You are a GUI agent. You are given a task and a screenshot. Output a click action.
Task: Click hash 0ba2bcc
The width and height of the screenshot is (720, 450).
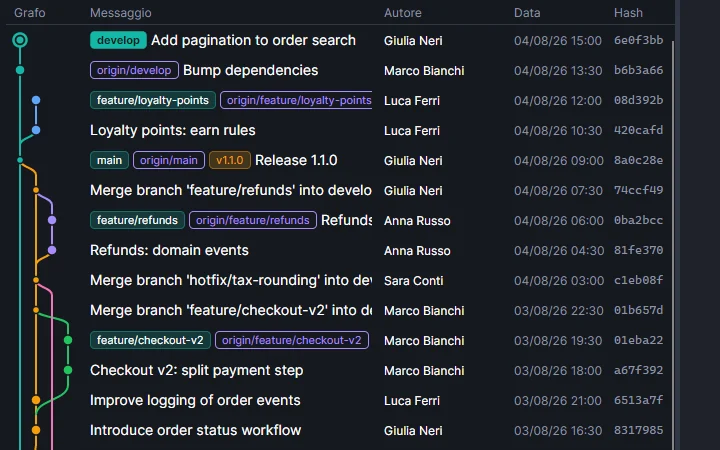(638, 220)
